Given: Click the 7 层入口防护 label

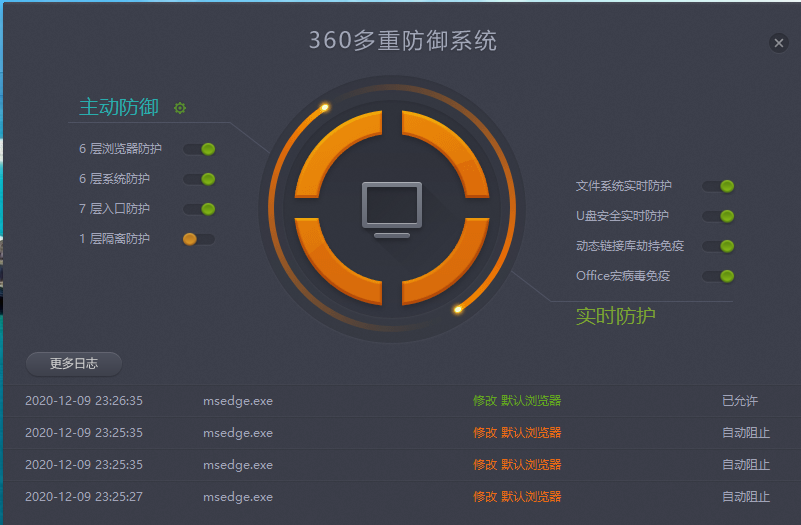Looking at the screenshot, I should [x=114, y=209].
